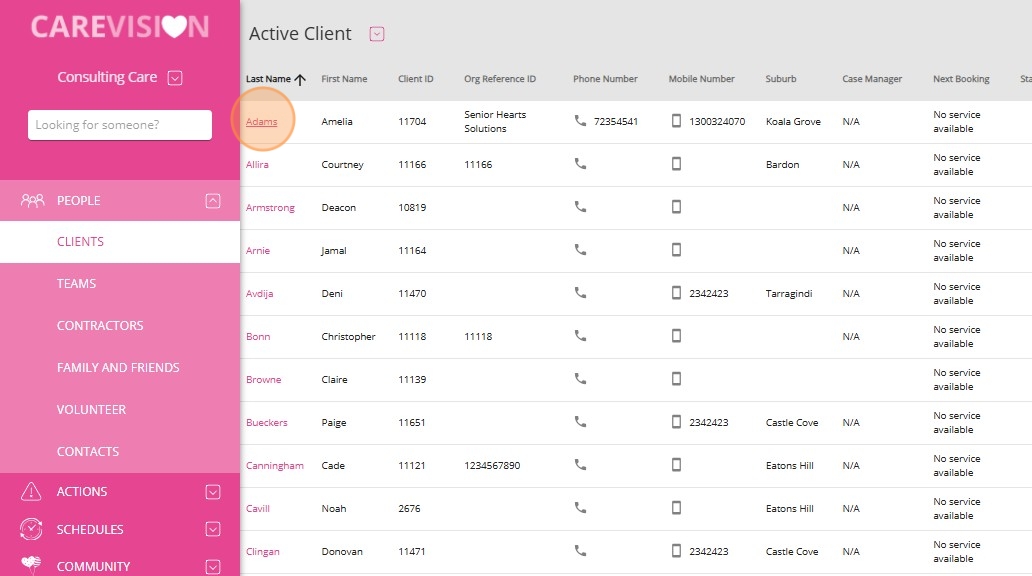Click the Last Name sort arrow
This screenshot has height=576, width=1032.
[x=300, y=79]
